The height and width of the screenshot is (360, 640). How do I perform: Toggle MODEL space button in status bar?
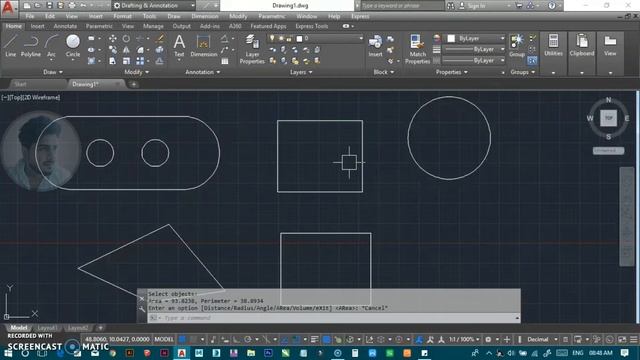(164, 339)
